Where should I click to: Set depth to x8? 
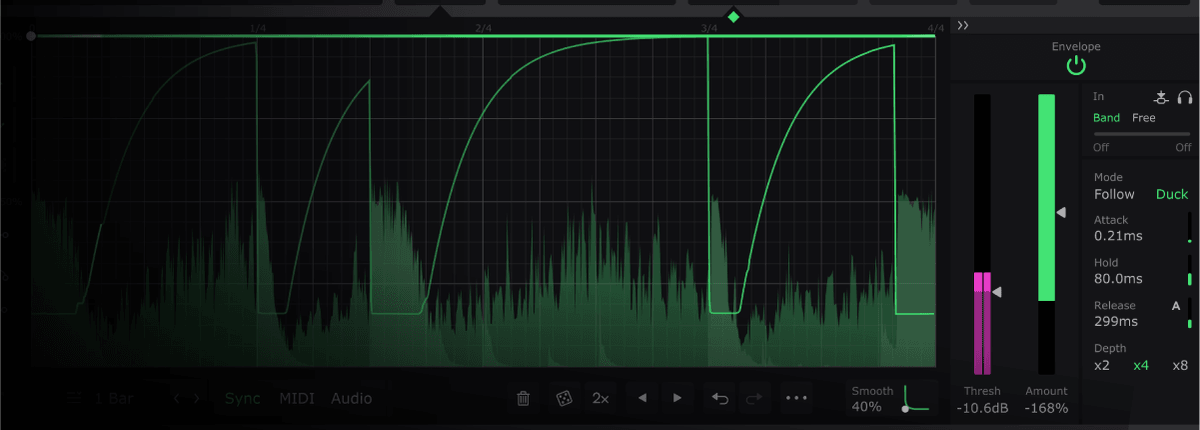click(x=1180, y=366)
